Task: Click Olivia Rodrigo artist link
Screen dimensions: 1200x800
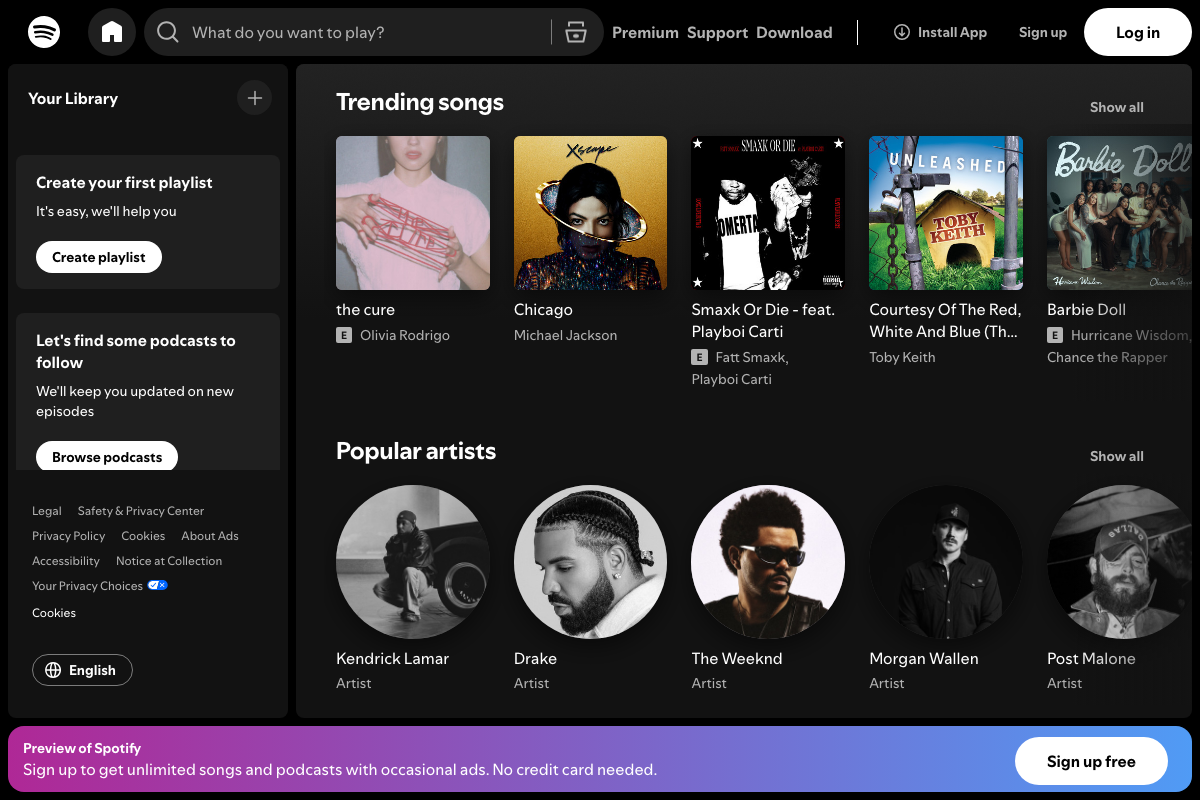Action: 405,335
